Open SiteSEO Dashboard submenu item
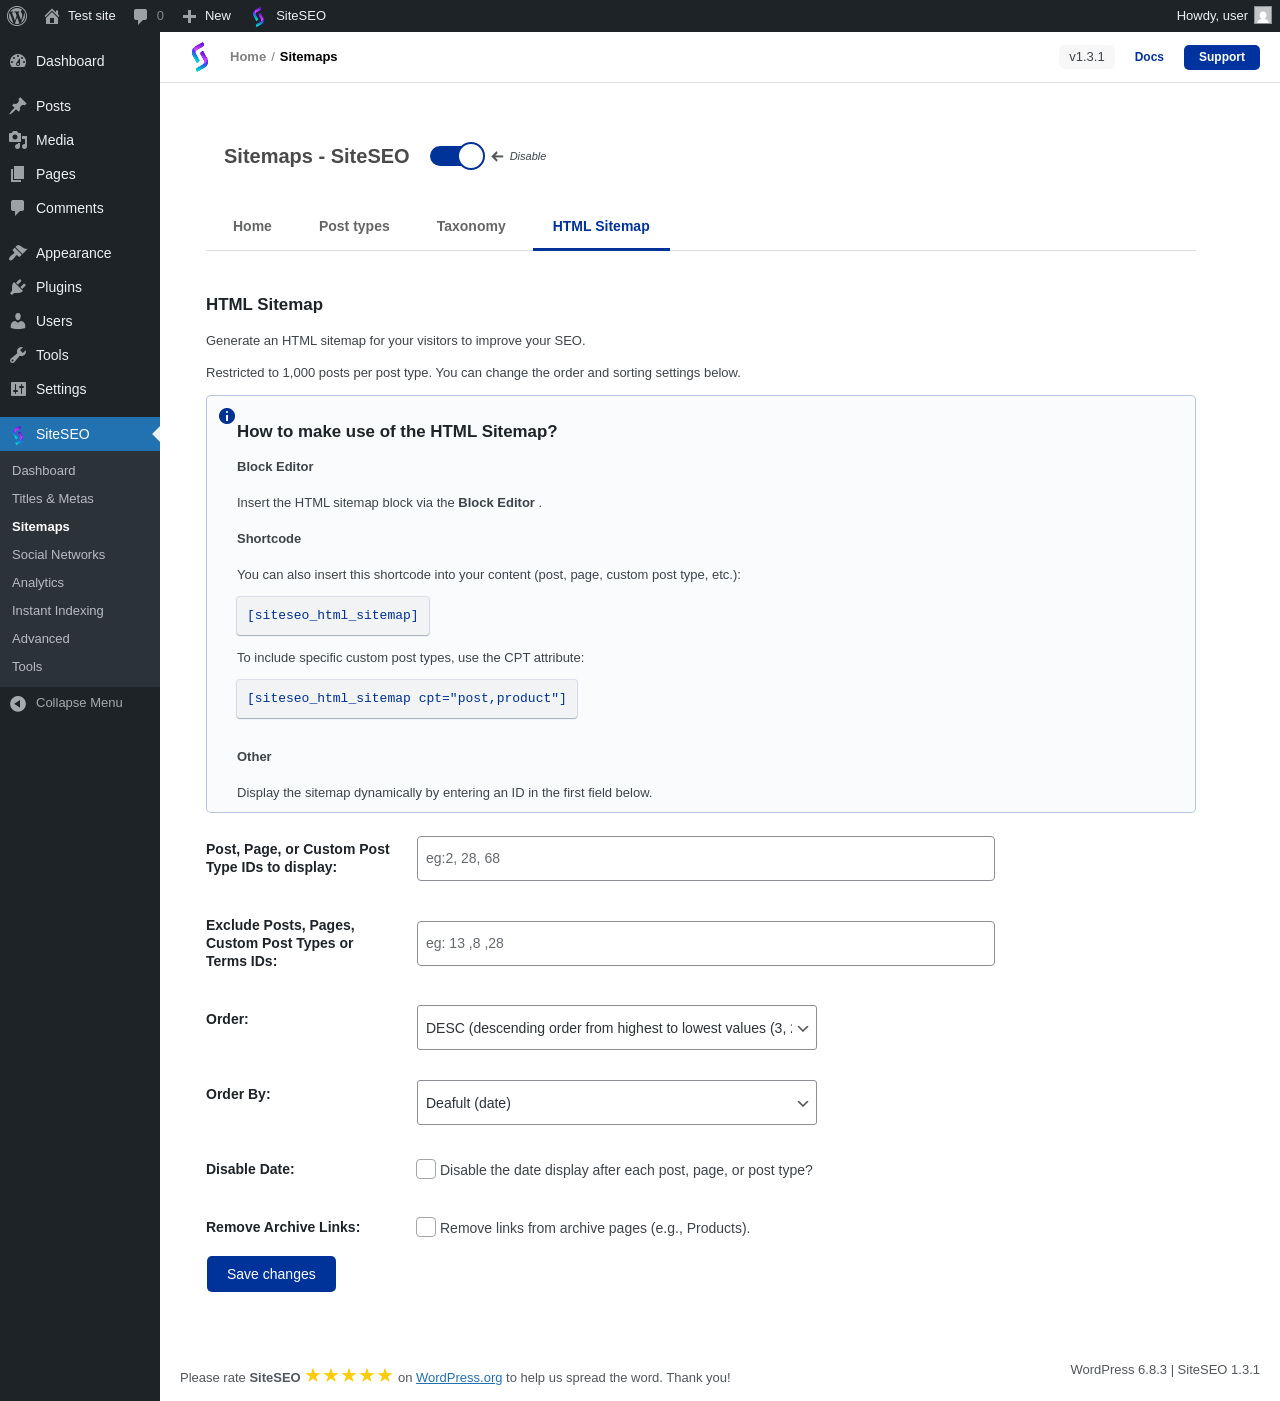 point(44,471)
